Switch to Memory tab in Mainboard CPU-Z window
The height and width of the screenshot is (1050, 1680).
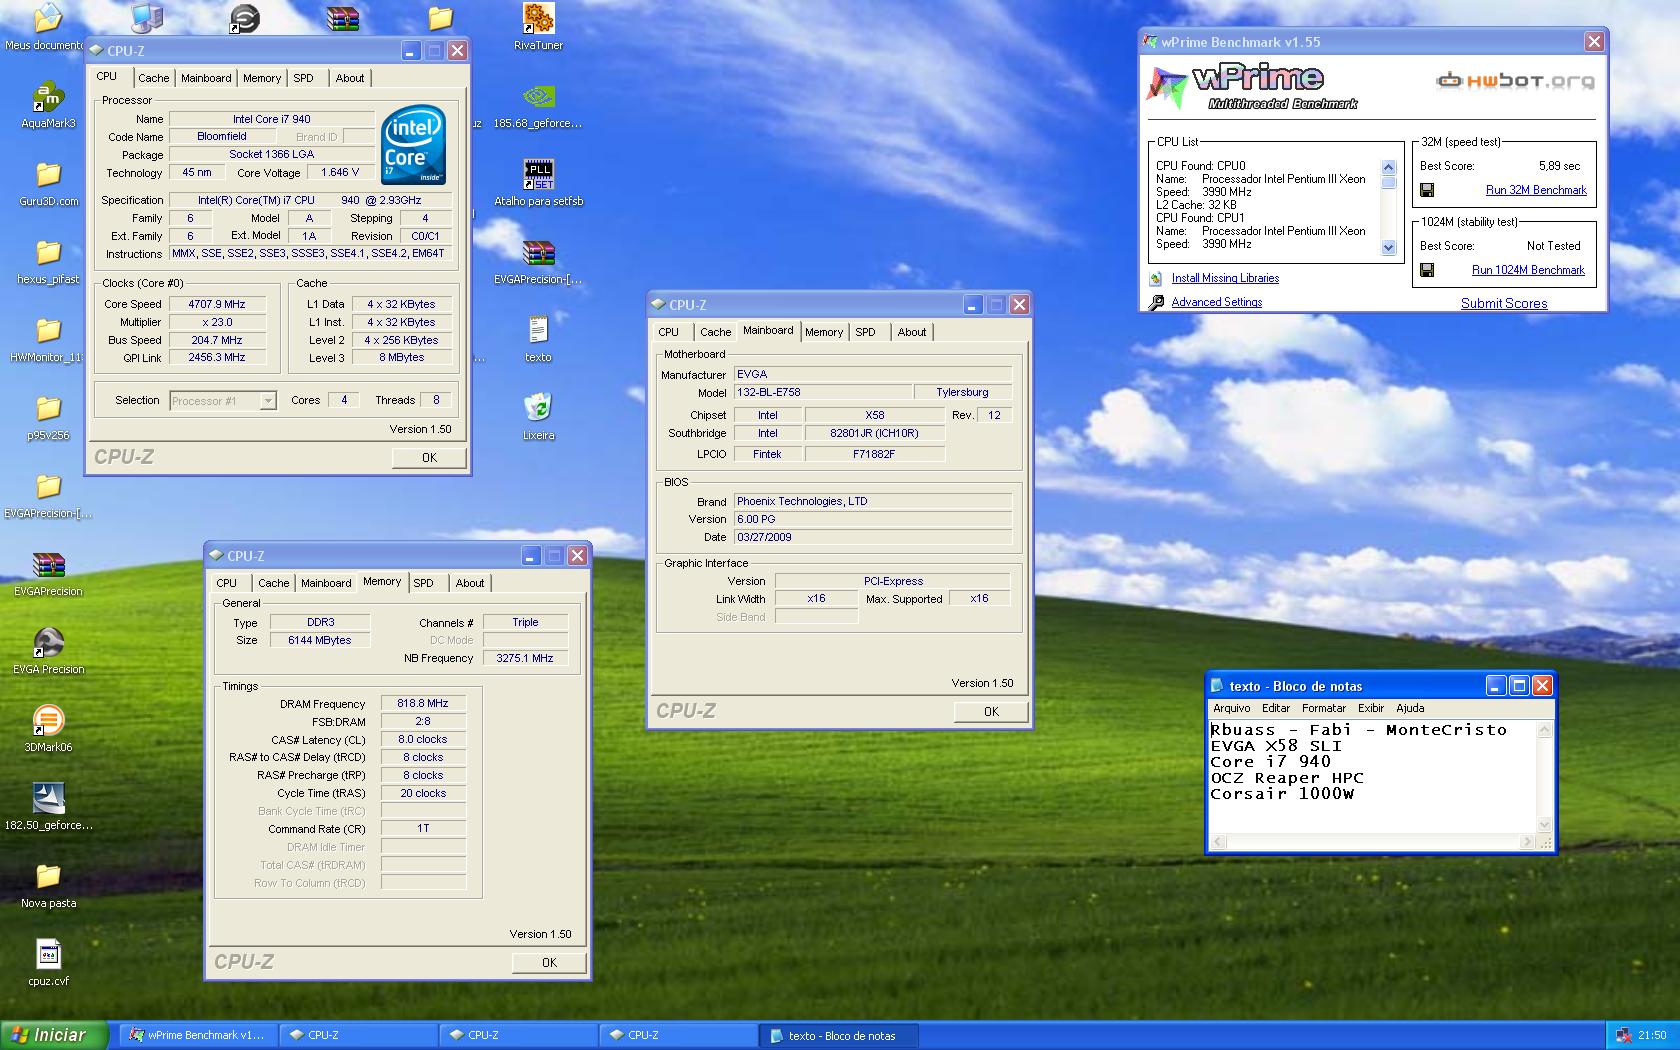pyautogui.click(x=824, y=332)
